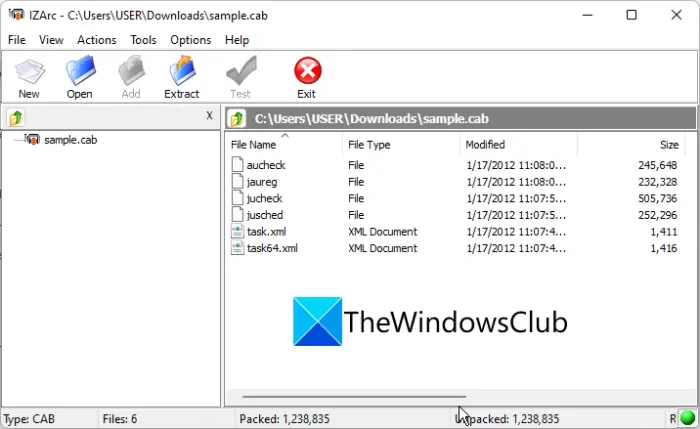The height and width of the screenshot is (429, 700).
Task: Click the greyed Add toolbar icon
Action: 131,71
